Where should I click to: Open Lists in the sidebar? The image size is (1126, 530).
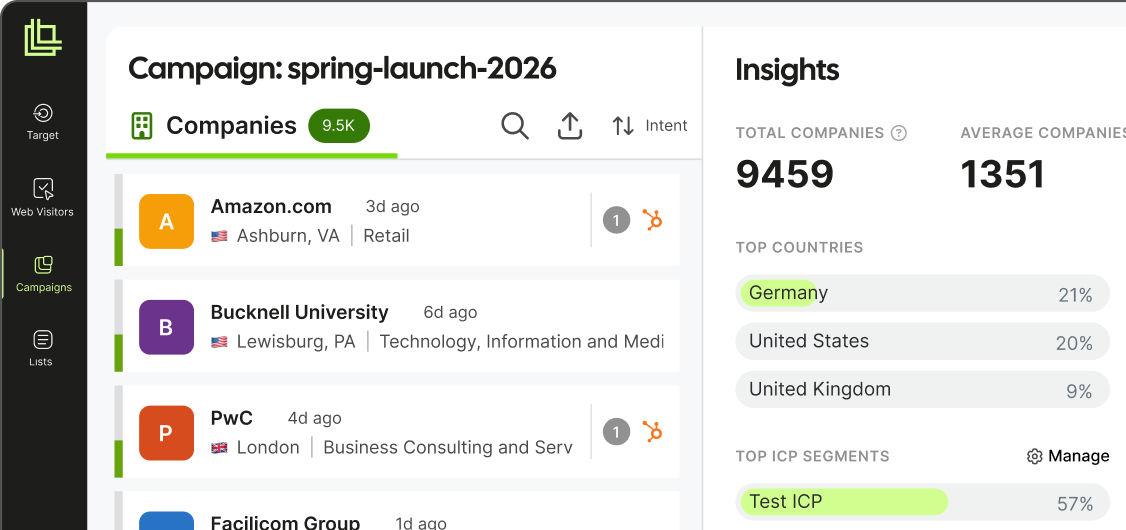click(41, 348)
